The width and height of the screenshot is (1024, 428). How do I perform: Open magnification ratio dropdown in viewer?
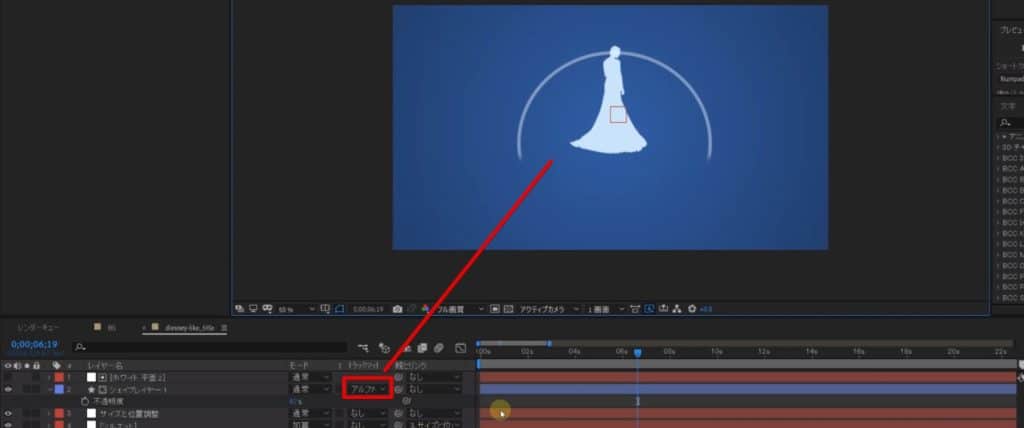(296, 308)
